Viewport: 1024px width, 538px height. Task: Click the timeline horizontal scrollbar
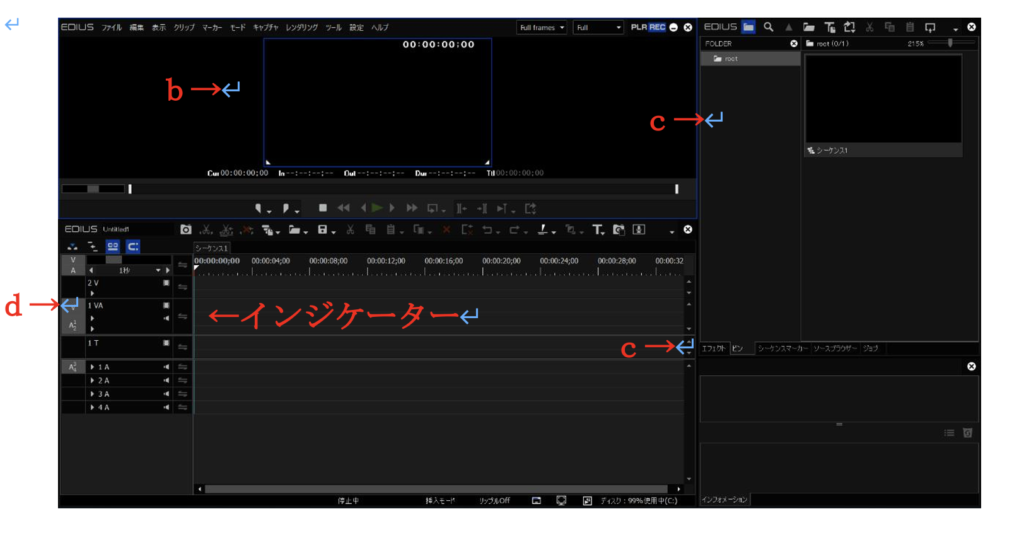(436, 488)
